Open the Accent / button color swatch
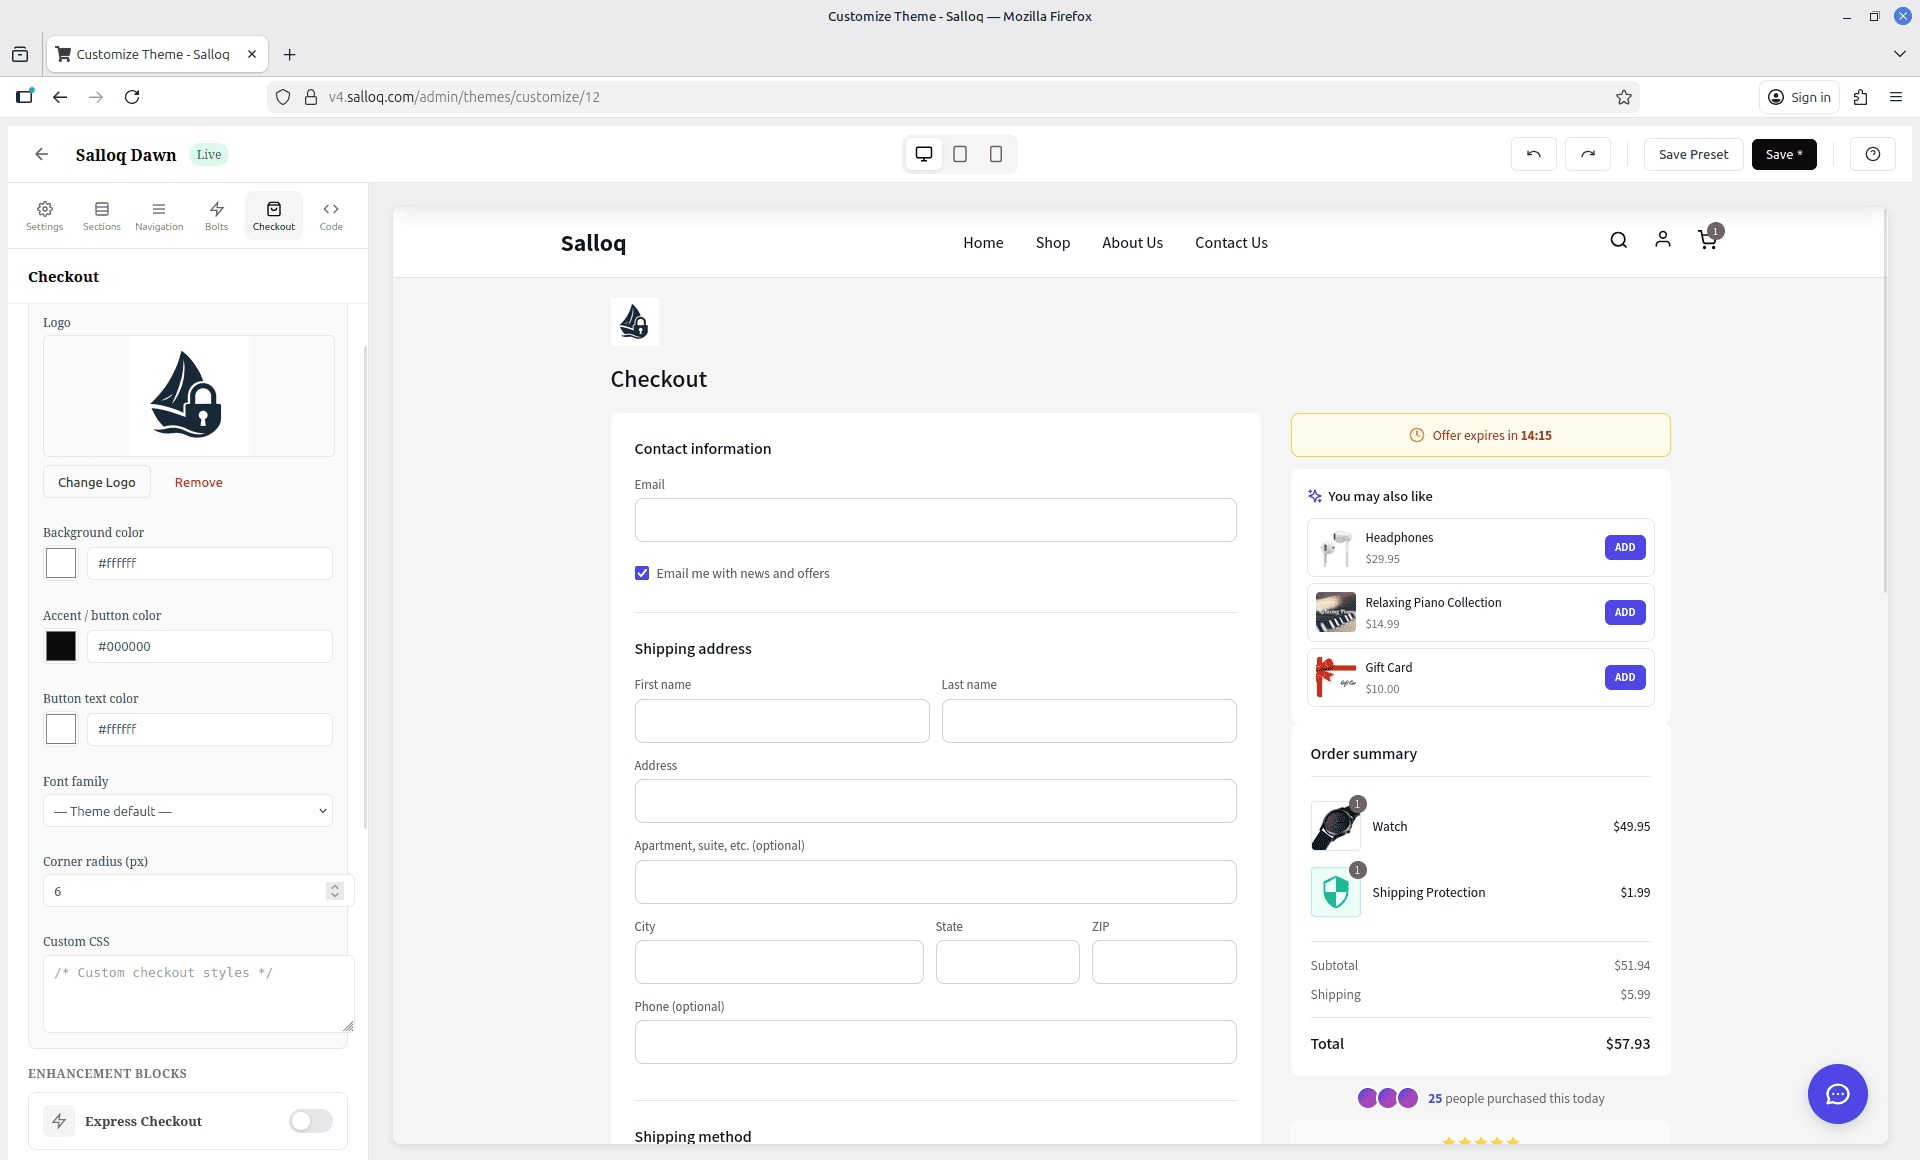 tap(60, 646)
